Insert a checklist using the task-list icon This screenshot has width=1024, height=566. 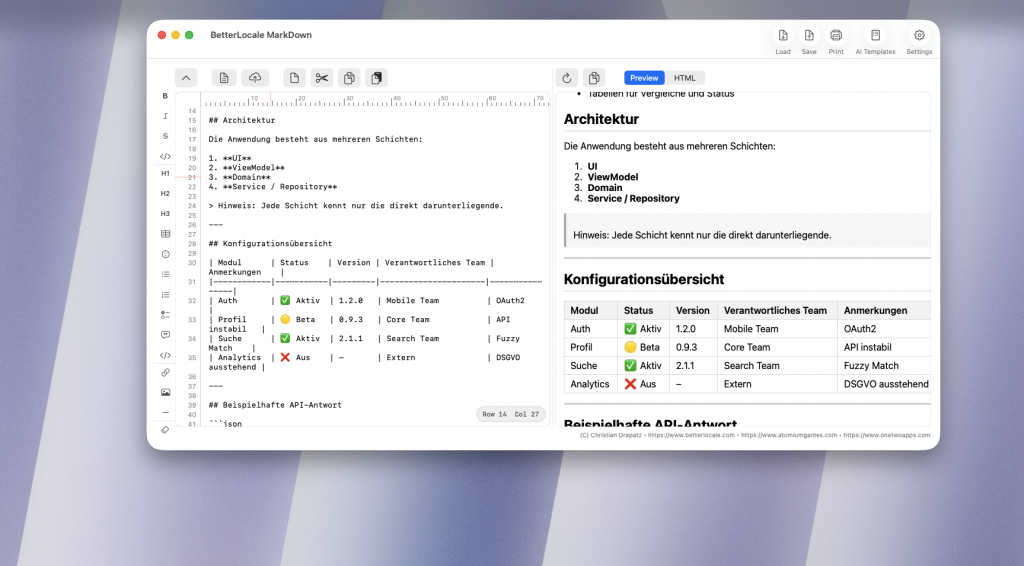point(165,314)
